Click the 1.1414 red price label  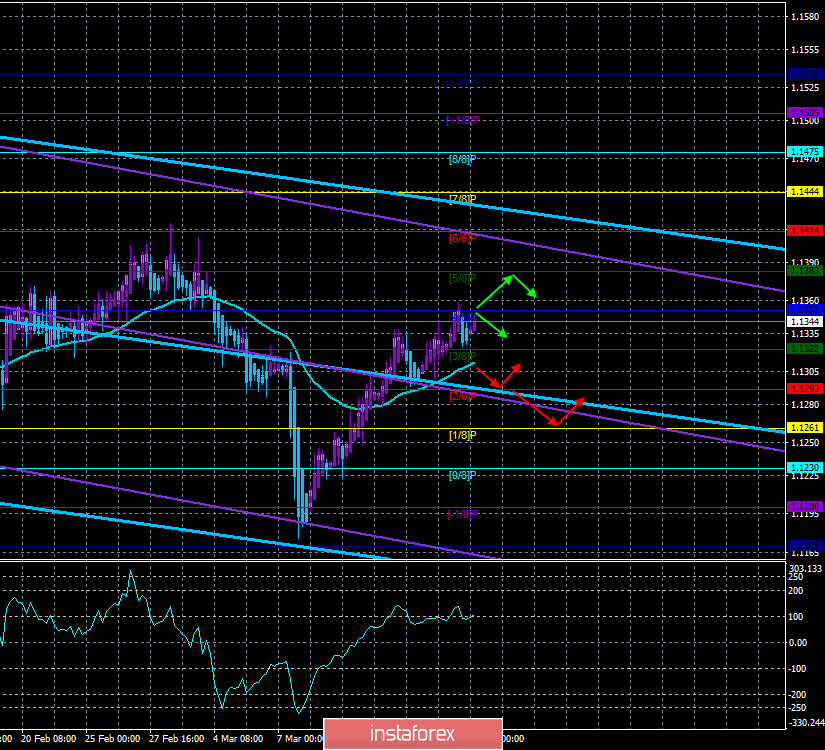click(x=804, y=231)
